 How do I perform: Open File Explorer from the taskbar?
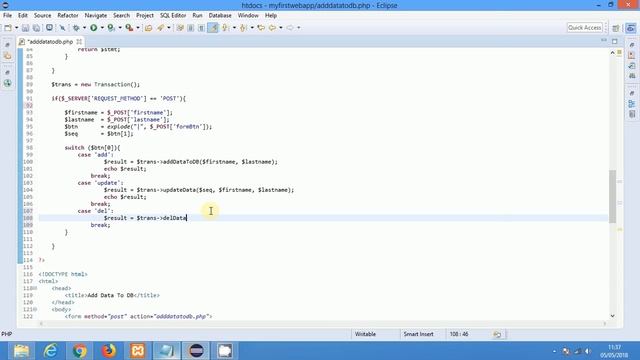pyautogui.click(x=21, y=351)
